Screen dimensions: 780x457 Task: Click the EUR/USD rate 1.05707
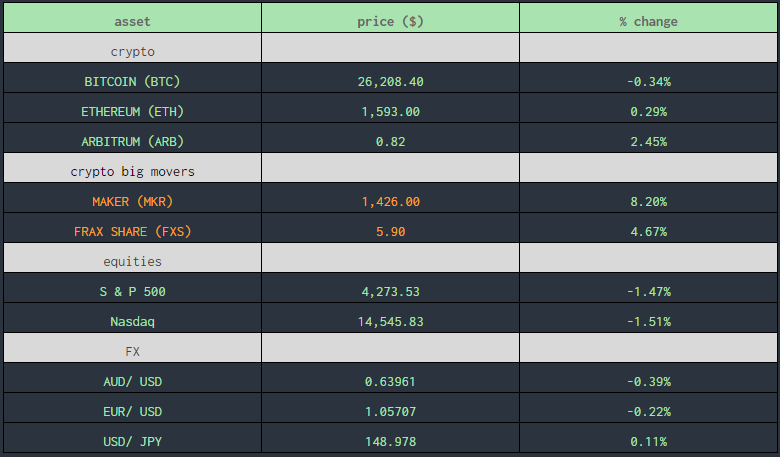click(390, 412)
